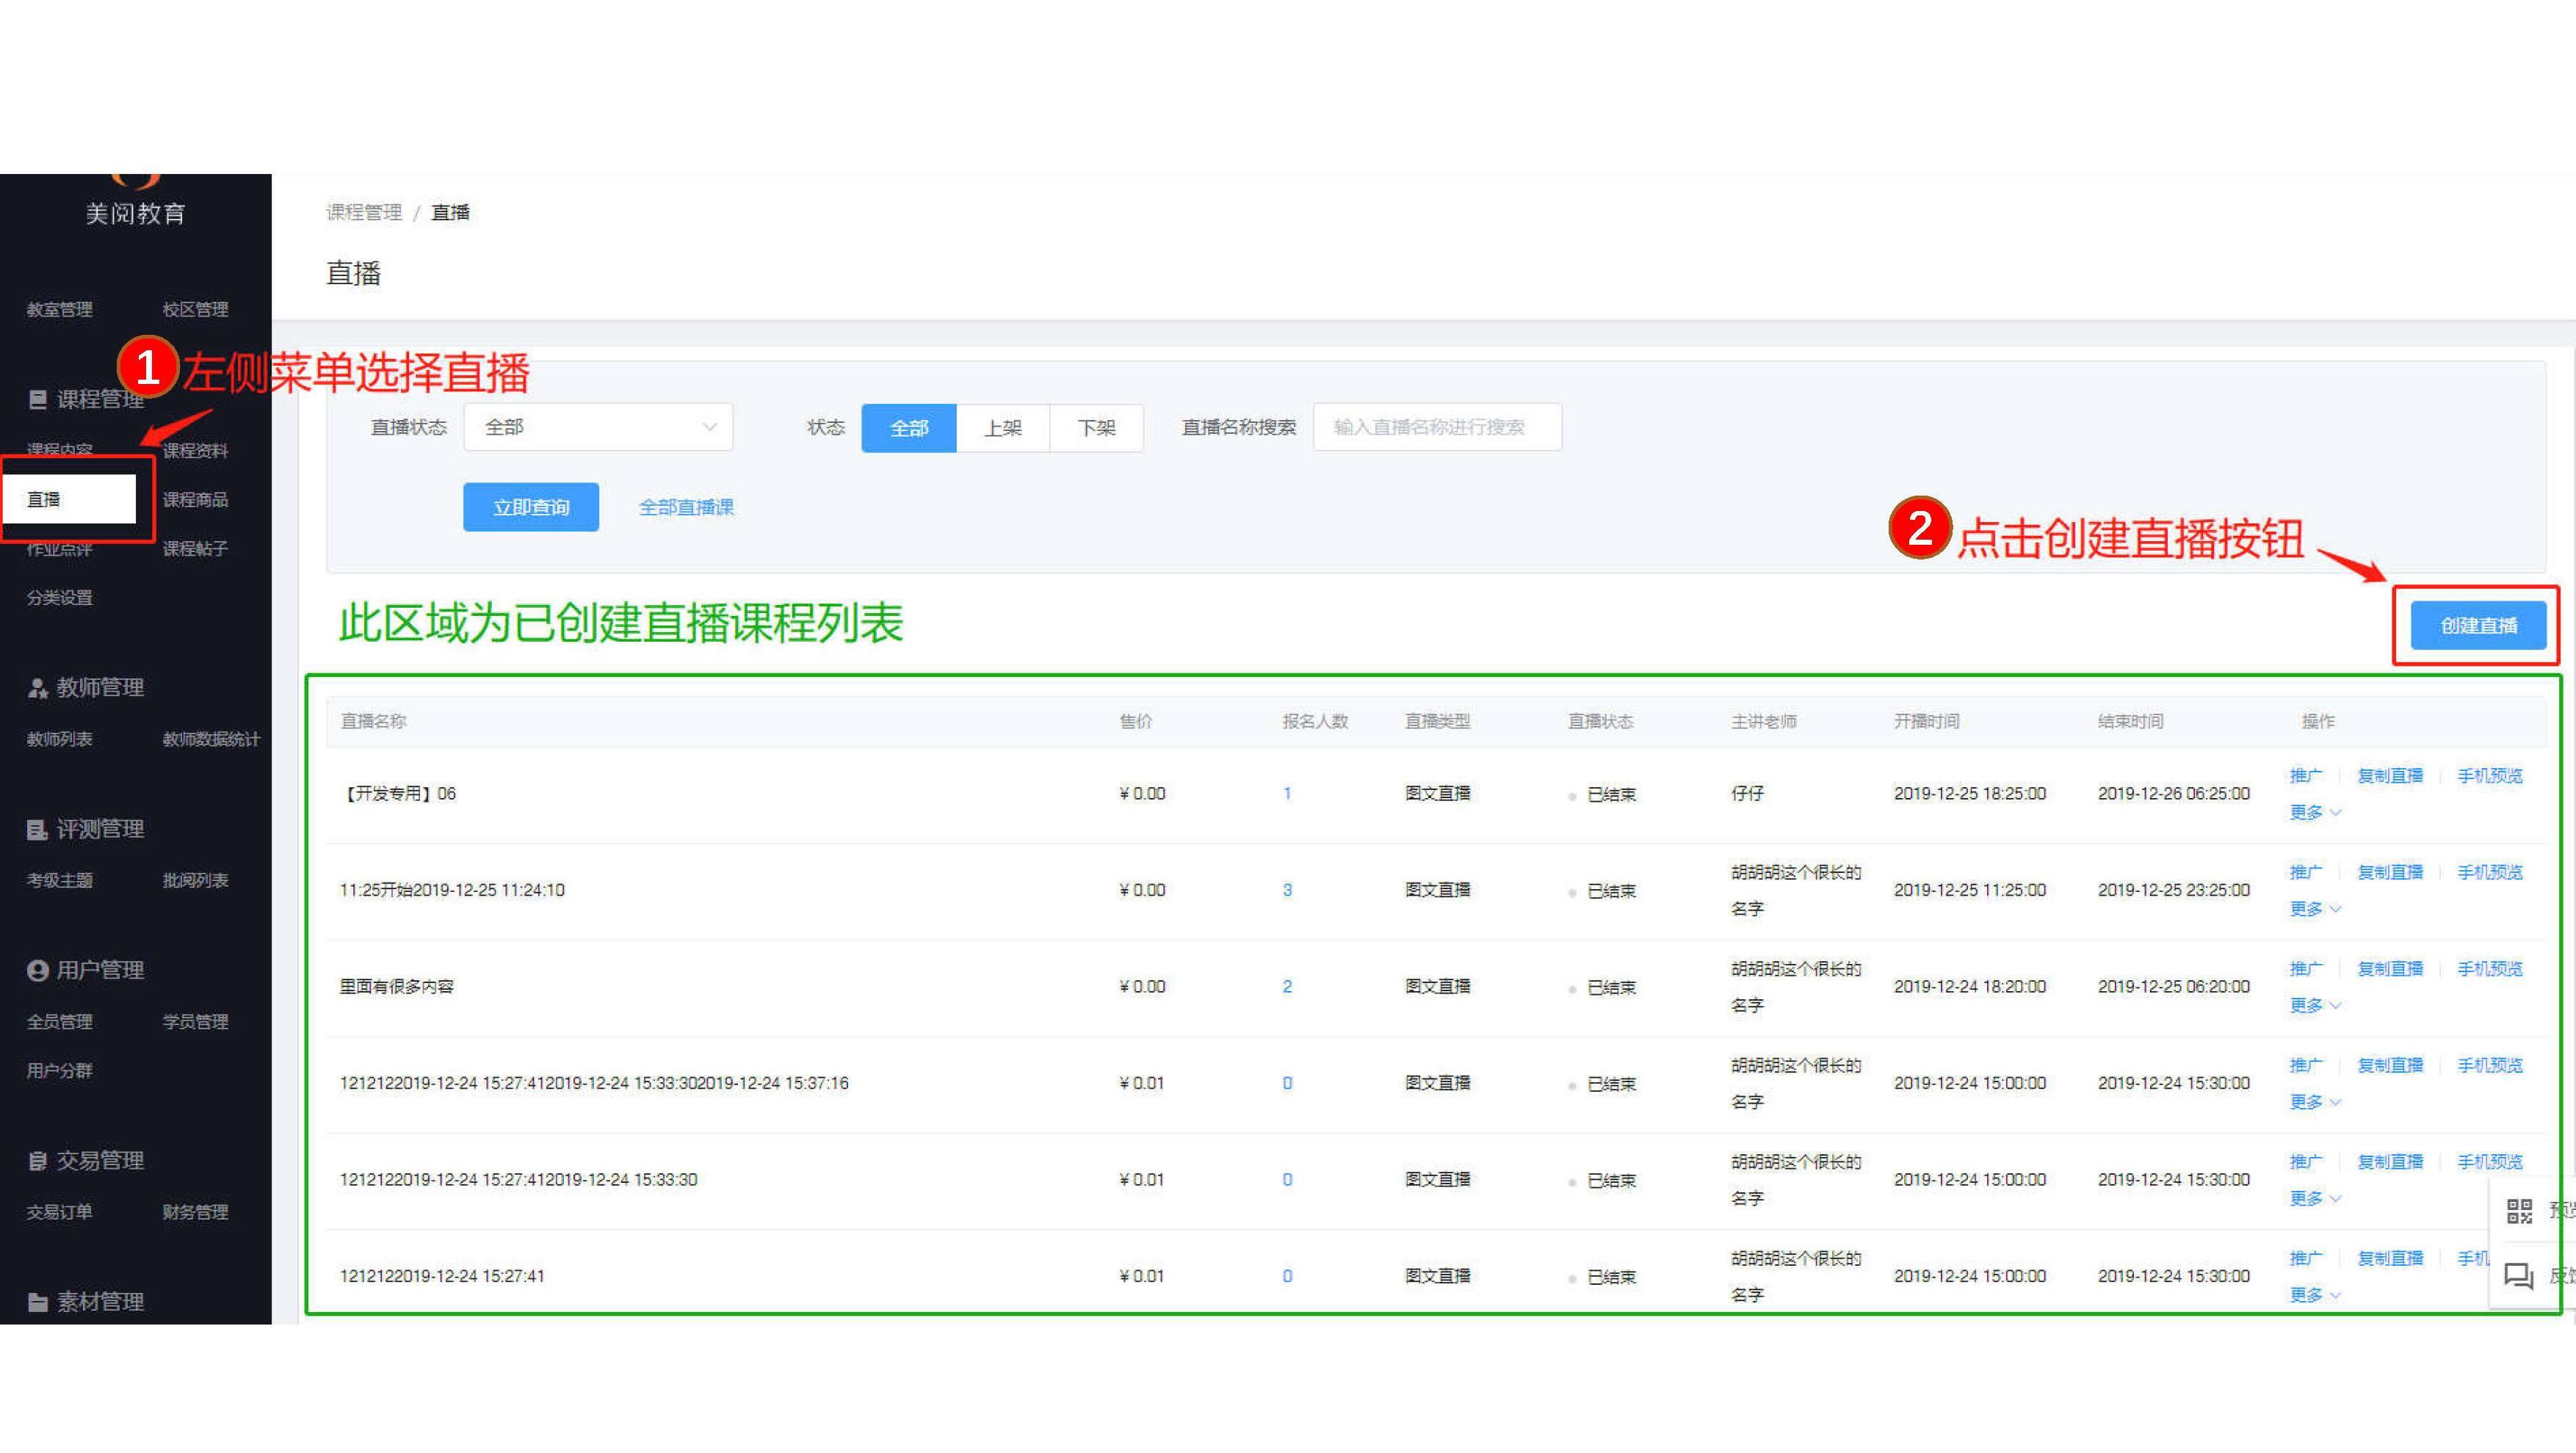Screen dimensions: 2576x1453
Task: Click the 交易管理 section icon in sidebar
Action: 38,1161
